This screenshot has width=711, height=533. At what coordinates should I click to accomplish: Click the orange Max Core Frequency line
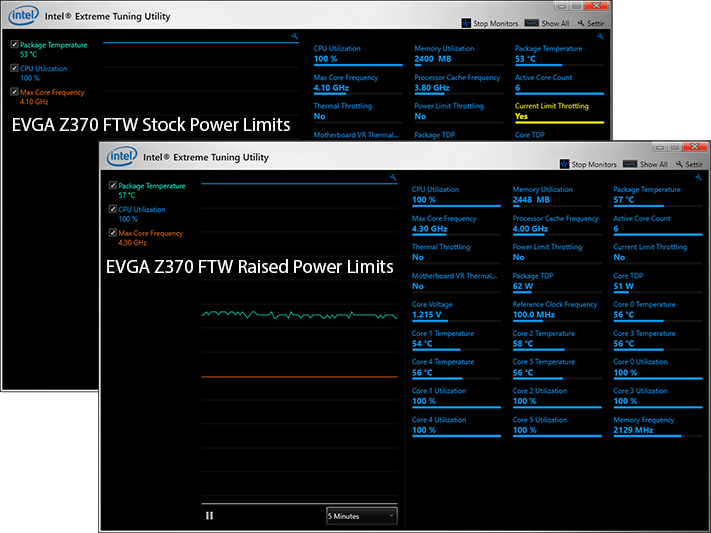299,377
